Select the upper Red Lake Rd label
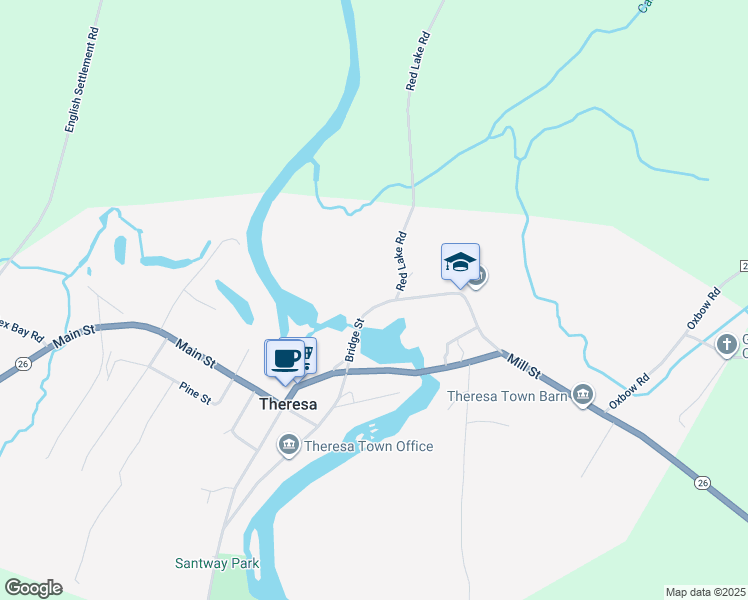This screenshot has width=748, height=600. (x=418, y=61)
